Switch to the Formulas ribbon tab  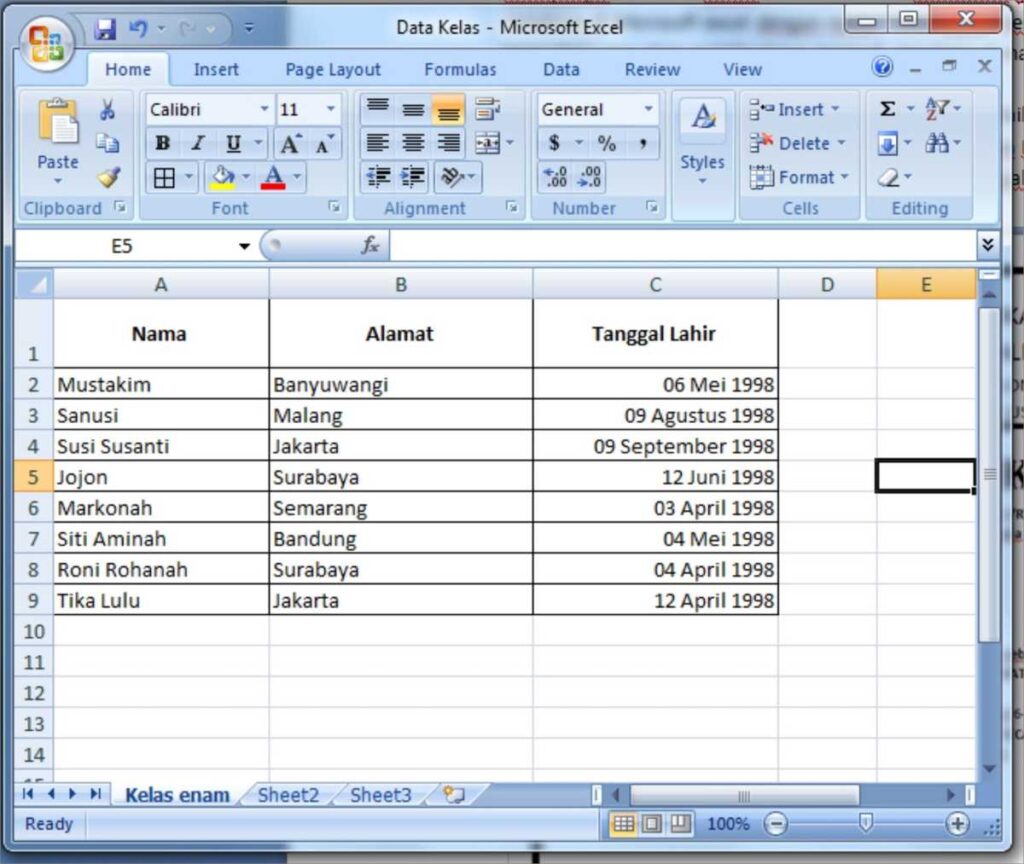pos(460,69)
